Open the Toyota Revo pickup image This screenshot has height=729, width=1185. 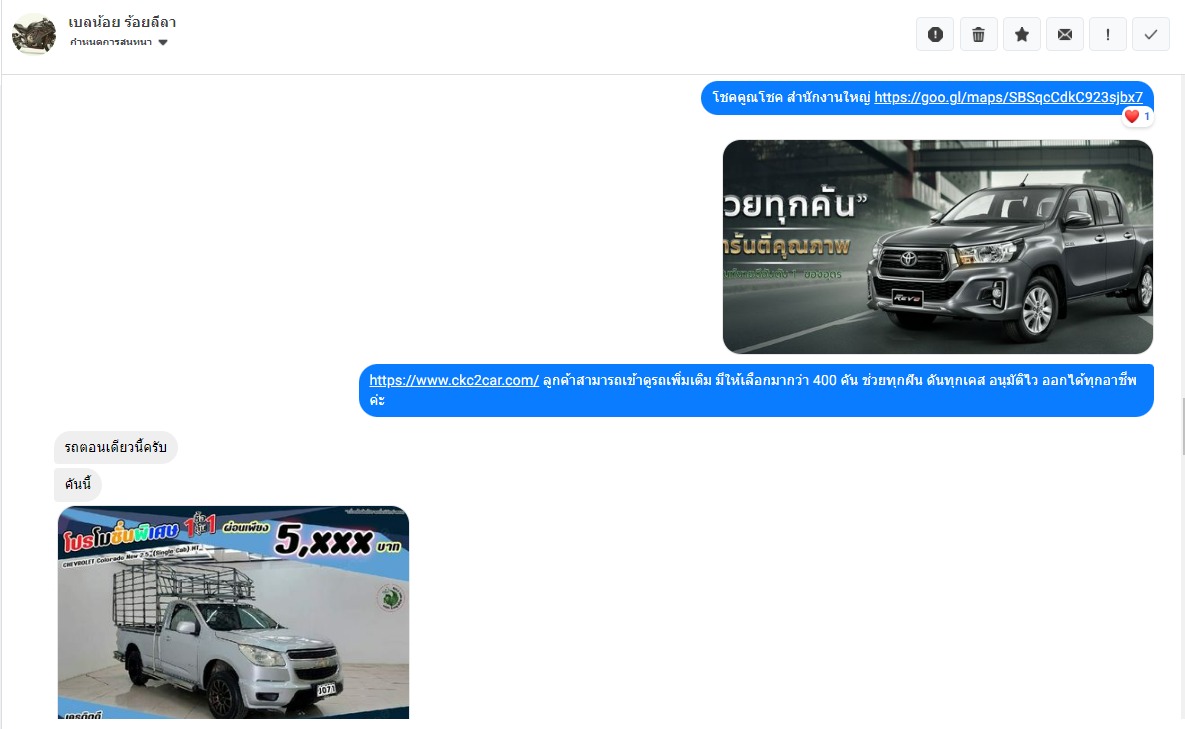(938, 246)
